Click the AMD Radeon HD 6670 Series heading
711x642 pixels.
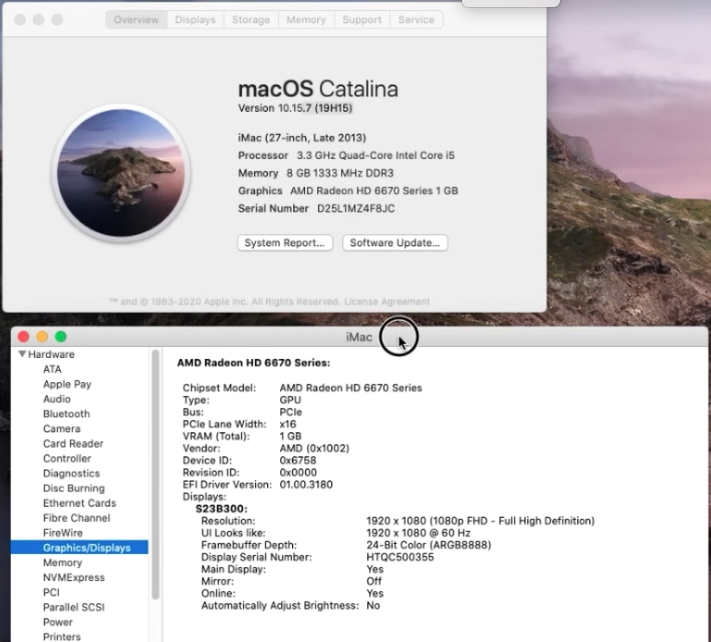(253, 363)
